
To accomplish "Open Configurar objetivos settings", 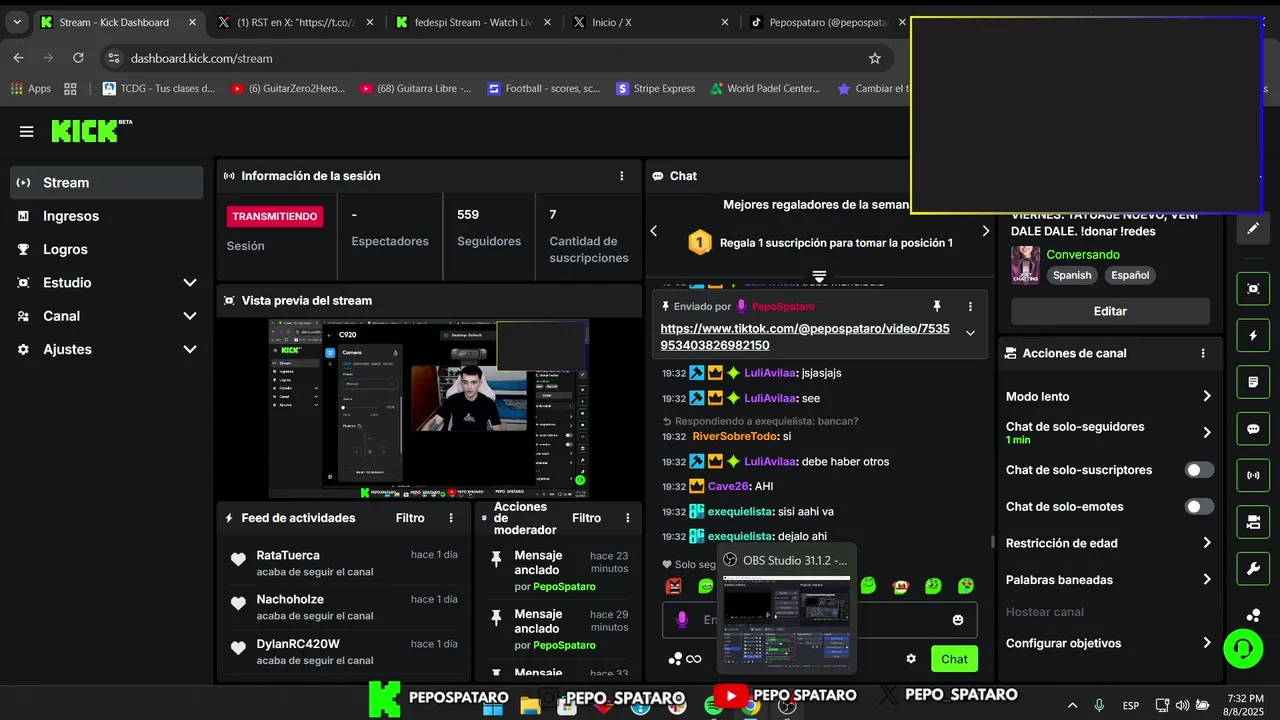I will pos(1109,643).
